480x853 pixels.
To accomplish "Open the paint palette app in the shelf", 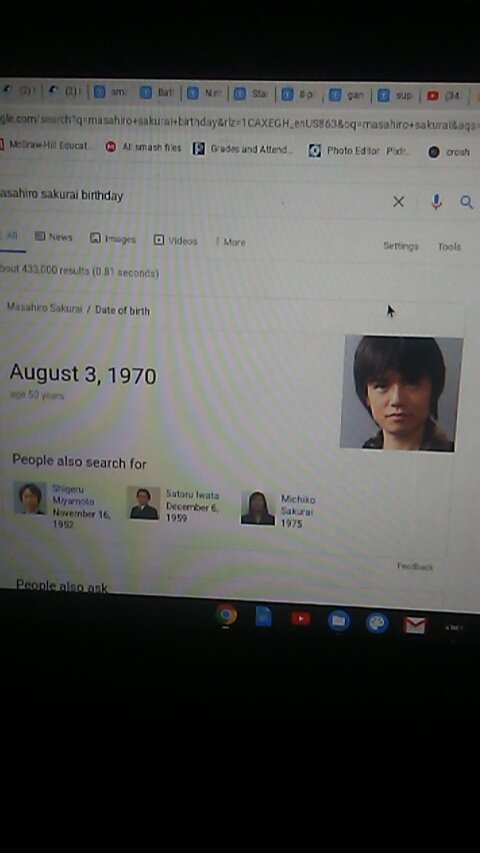I will click(x=377, y=622).
